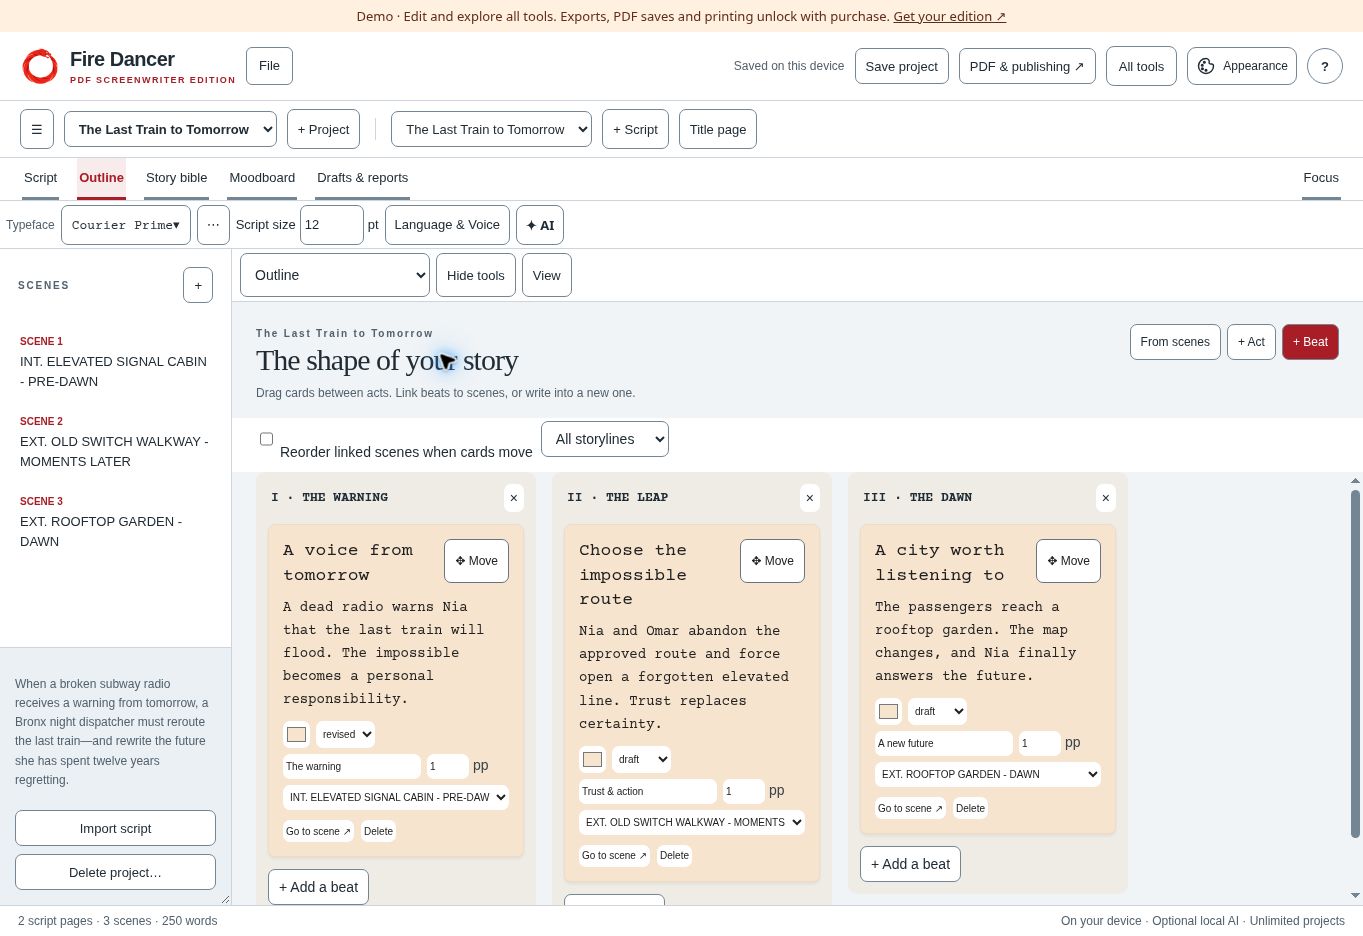Image resolution: width=1363 pixels, height=936 pixels.
Task: Click the Fire Dancer logo icon
Action: point(40,66)
